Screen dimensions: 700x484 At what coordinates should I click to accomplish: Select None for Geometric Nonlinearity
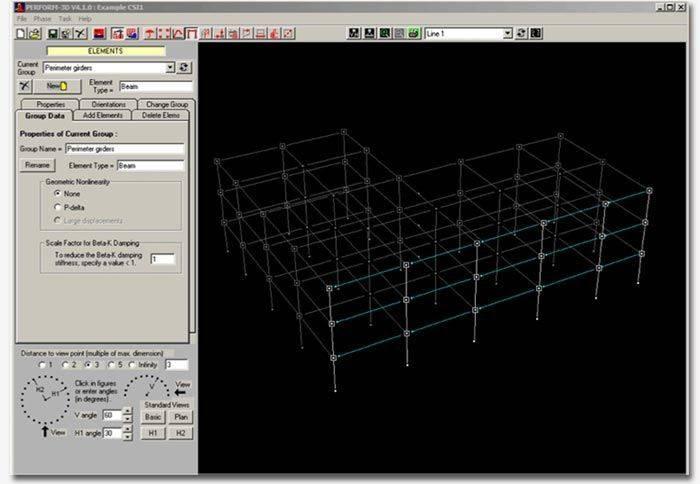click(x=58, y=193)
